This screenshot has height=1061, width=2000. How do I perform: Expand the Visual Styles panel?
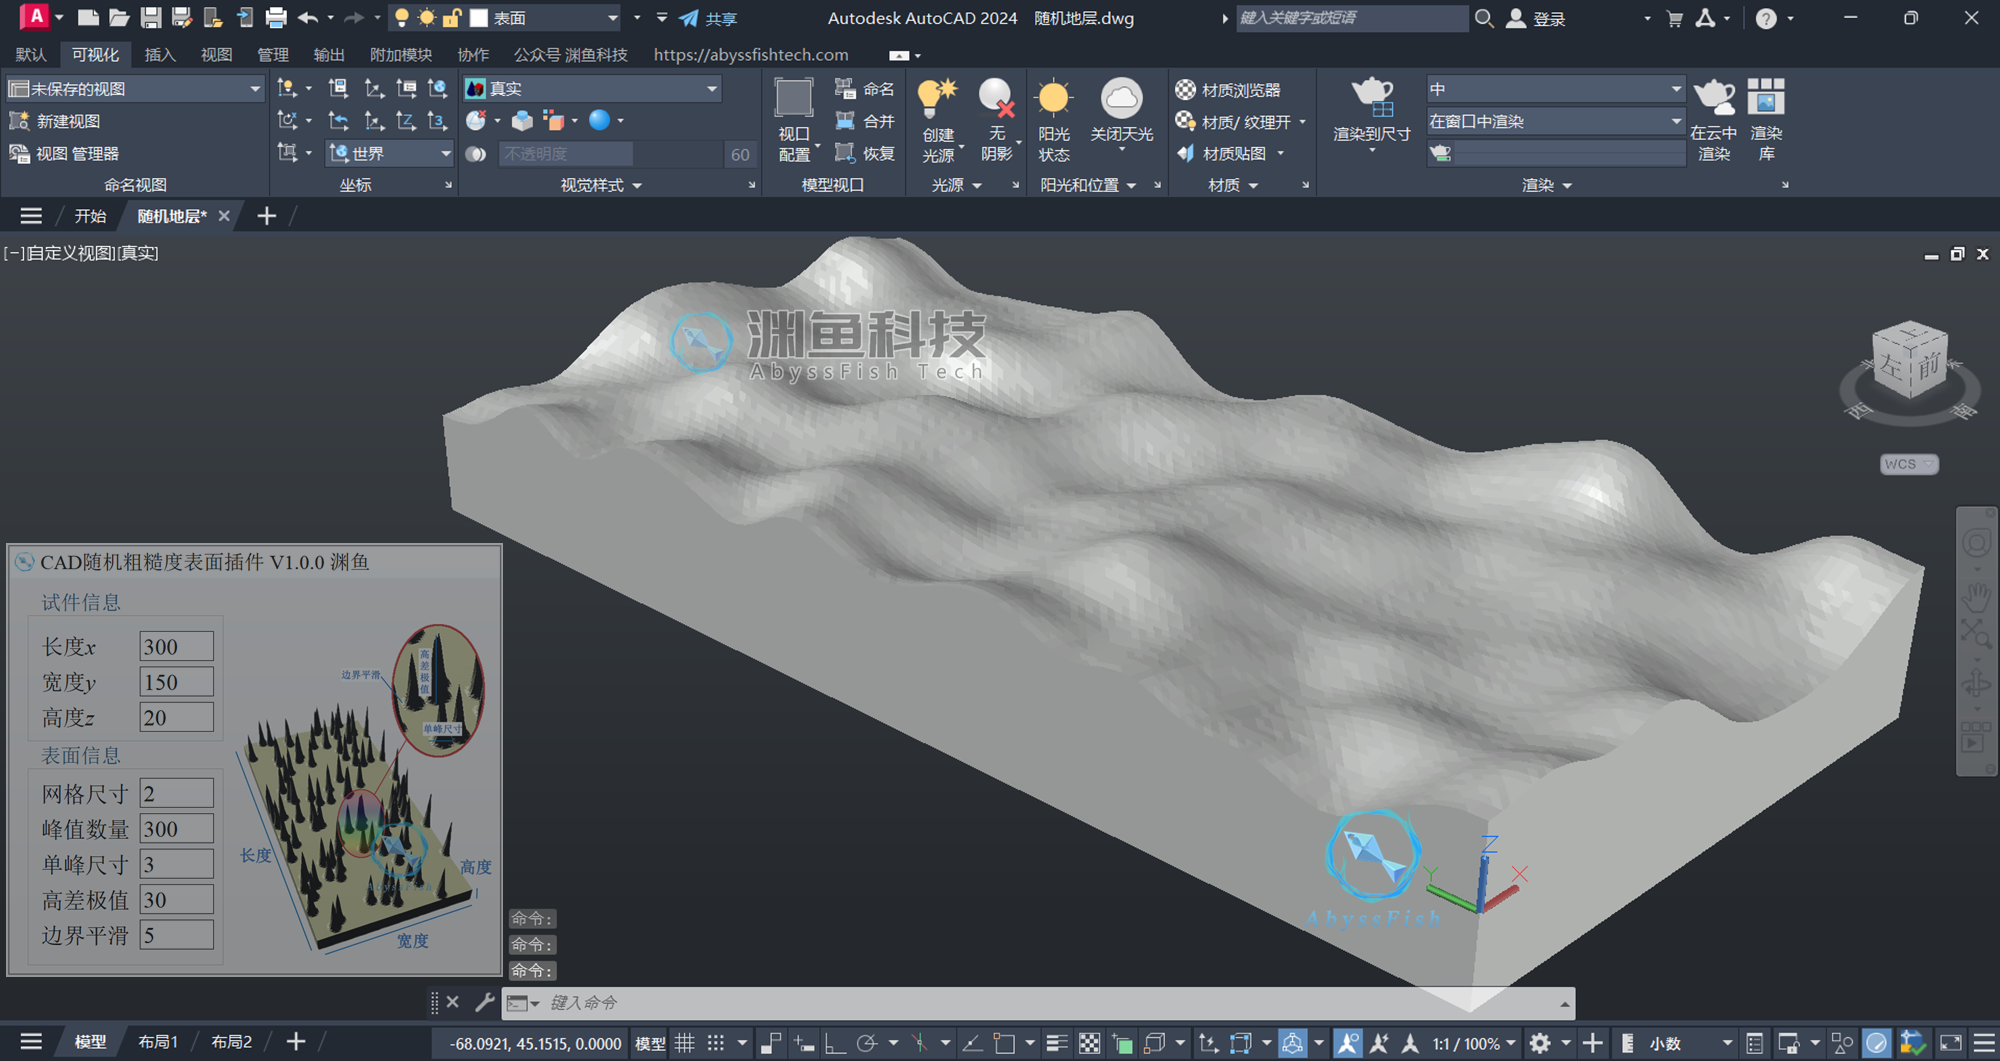[x=601, y=185]
